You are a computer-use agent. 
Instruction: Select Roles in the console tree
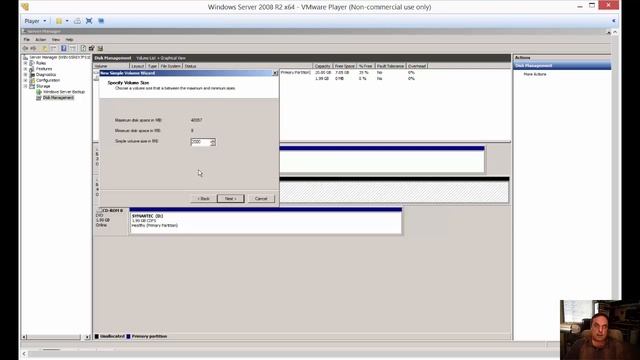[x=41, y=63]
